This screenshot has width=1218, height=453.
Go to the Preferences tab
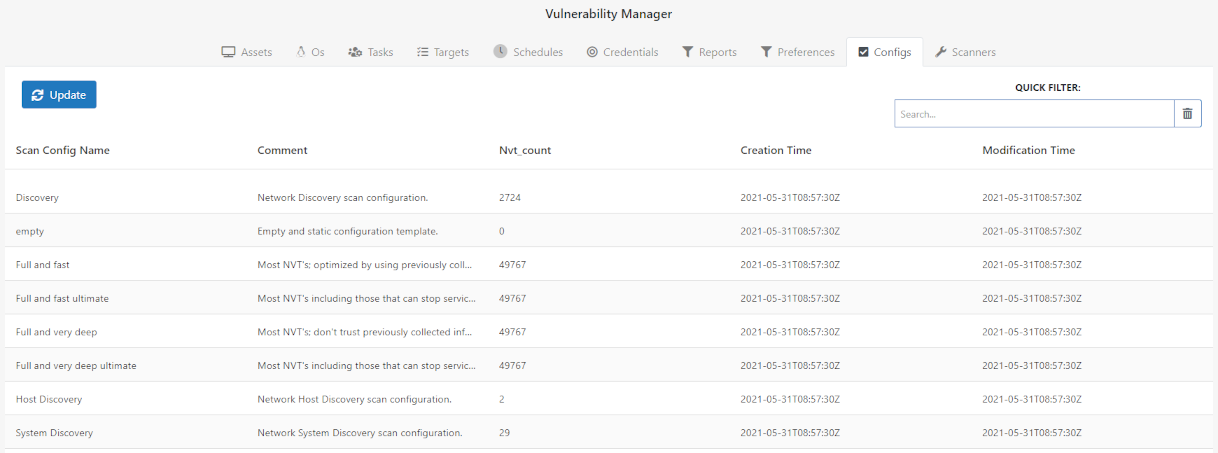click(x=797, y=52)
